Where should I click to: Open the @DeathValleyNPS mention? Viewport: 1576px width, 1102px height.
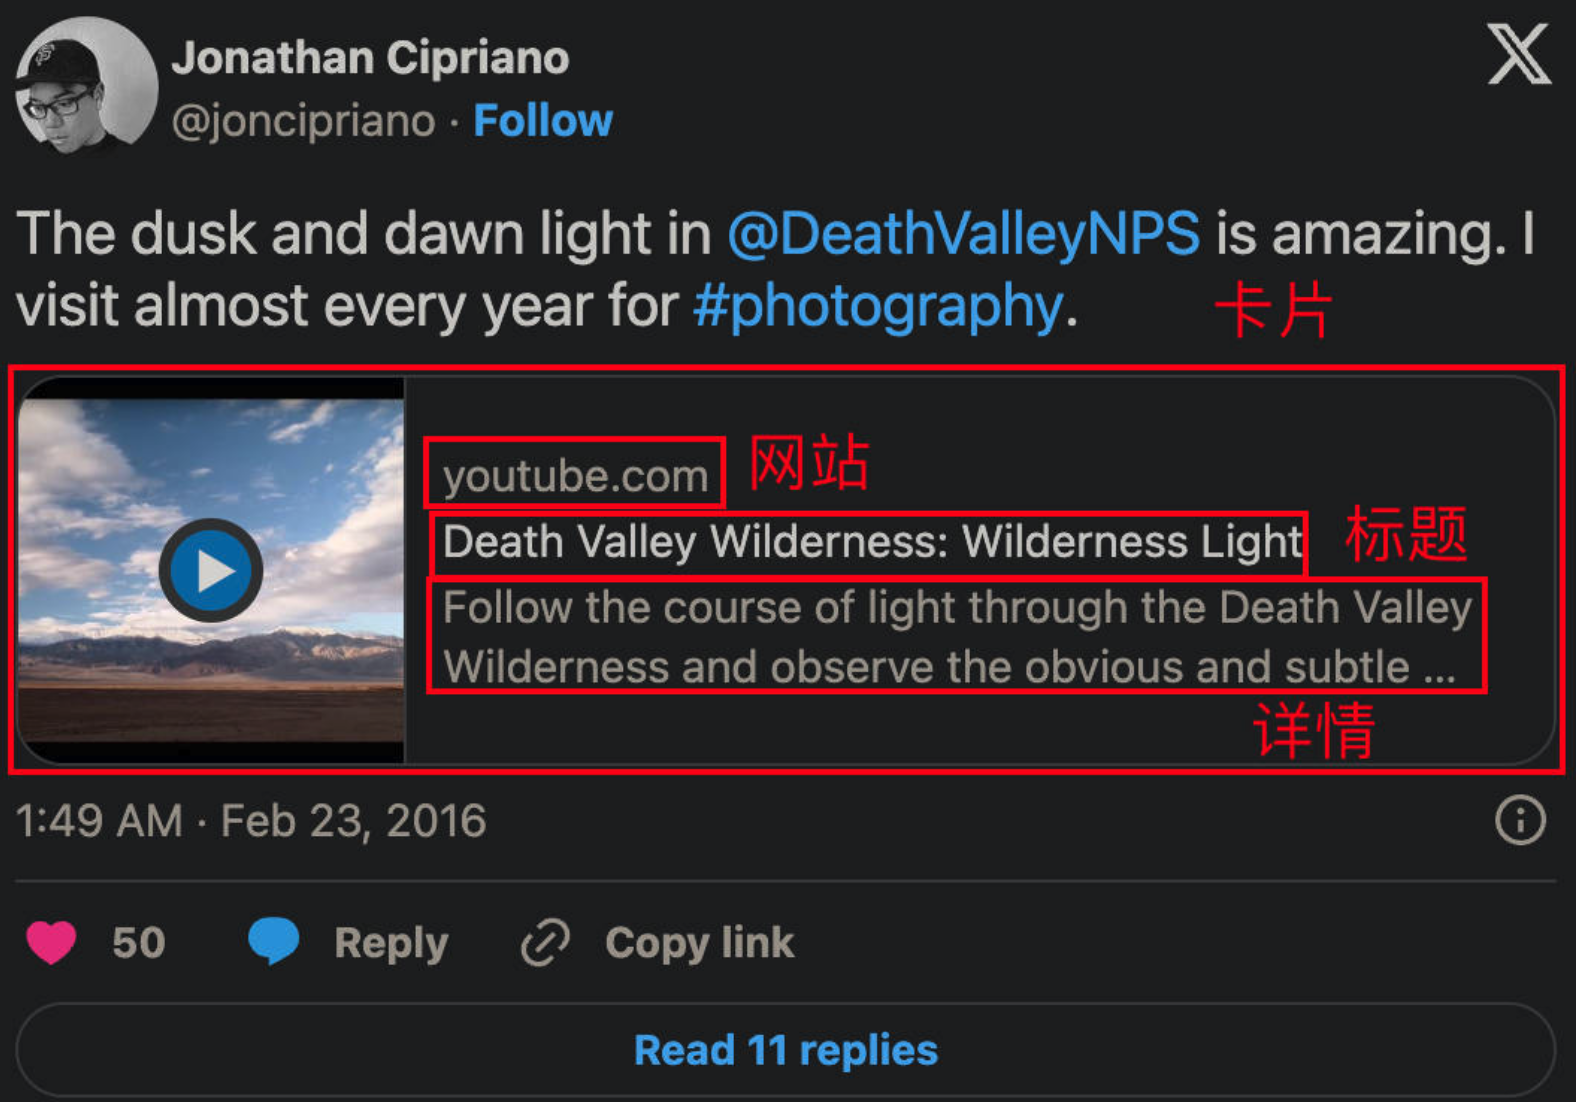click(x=963, y=234)
